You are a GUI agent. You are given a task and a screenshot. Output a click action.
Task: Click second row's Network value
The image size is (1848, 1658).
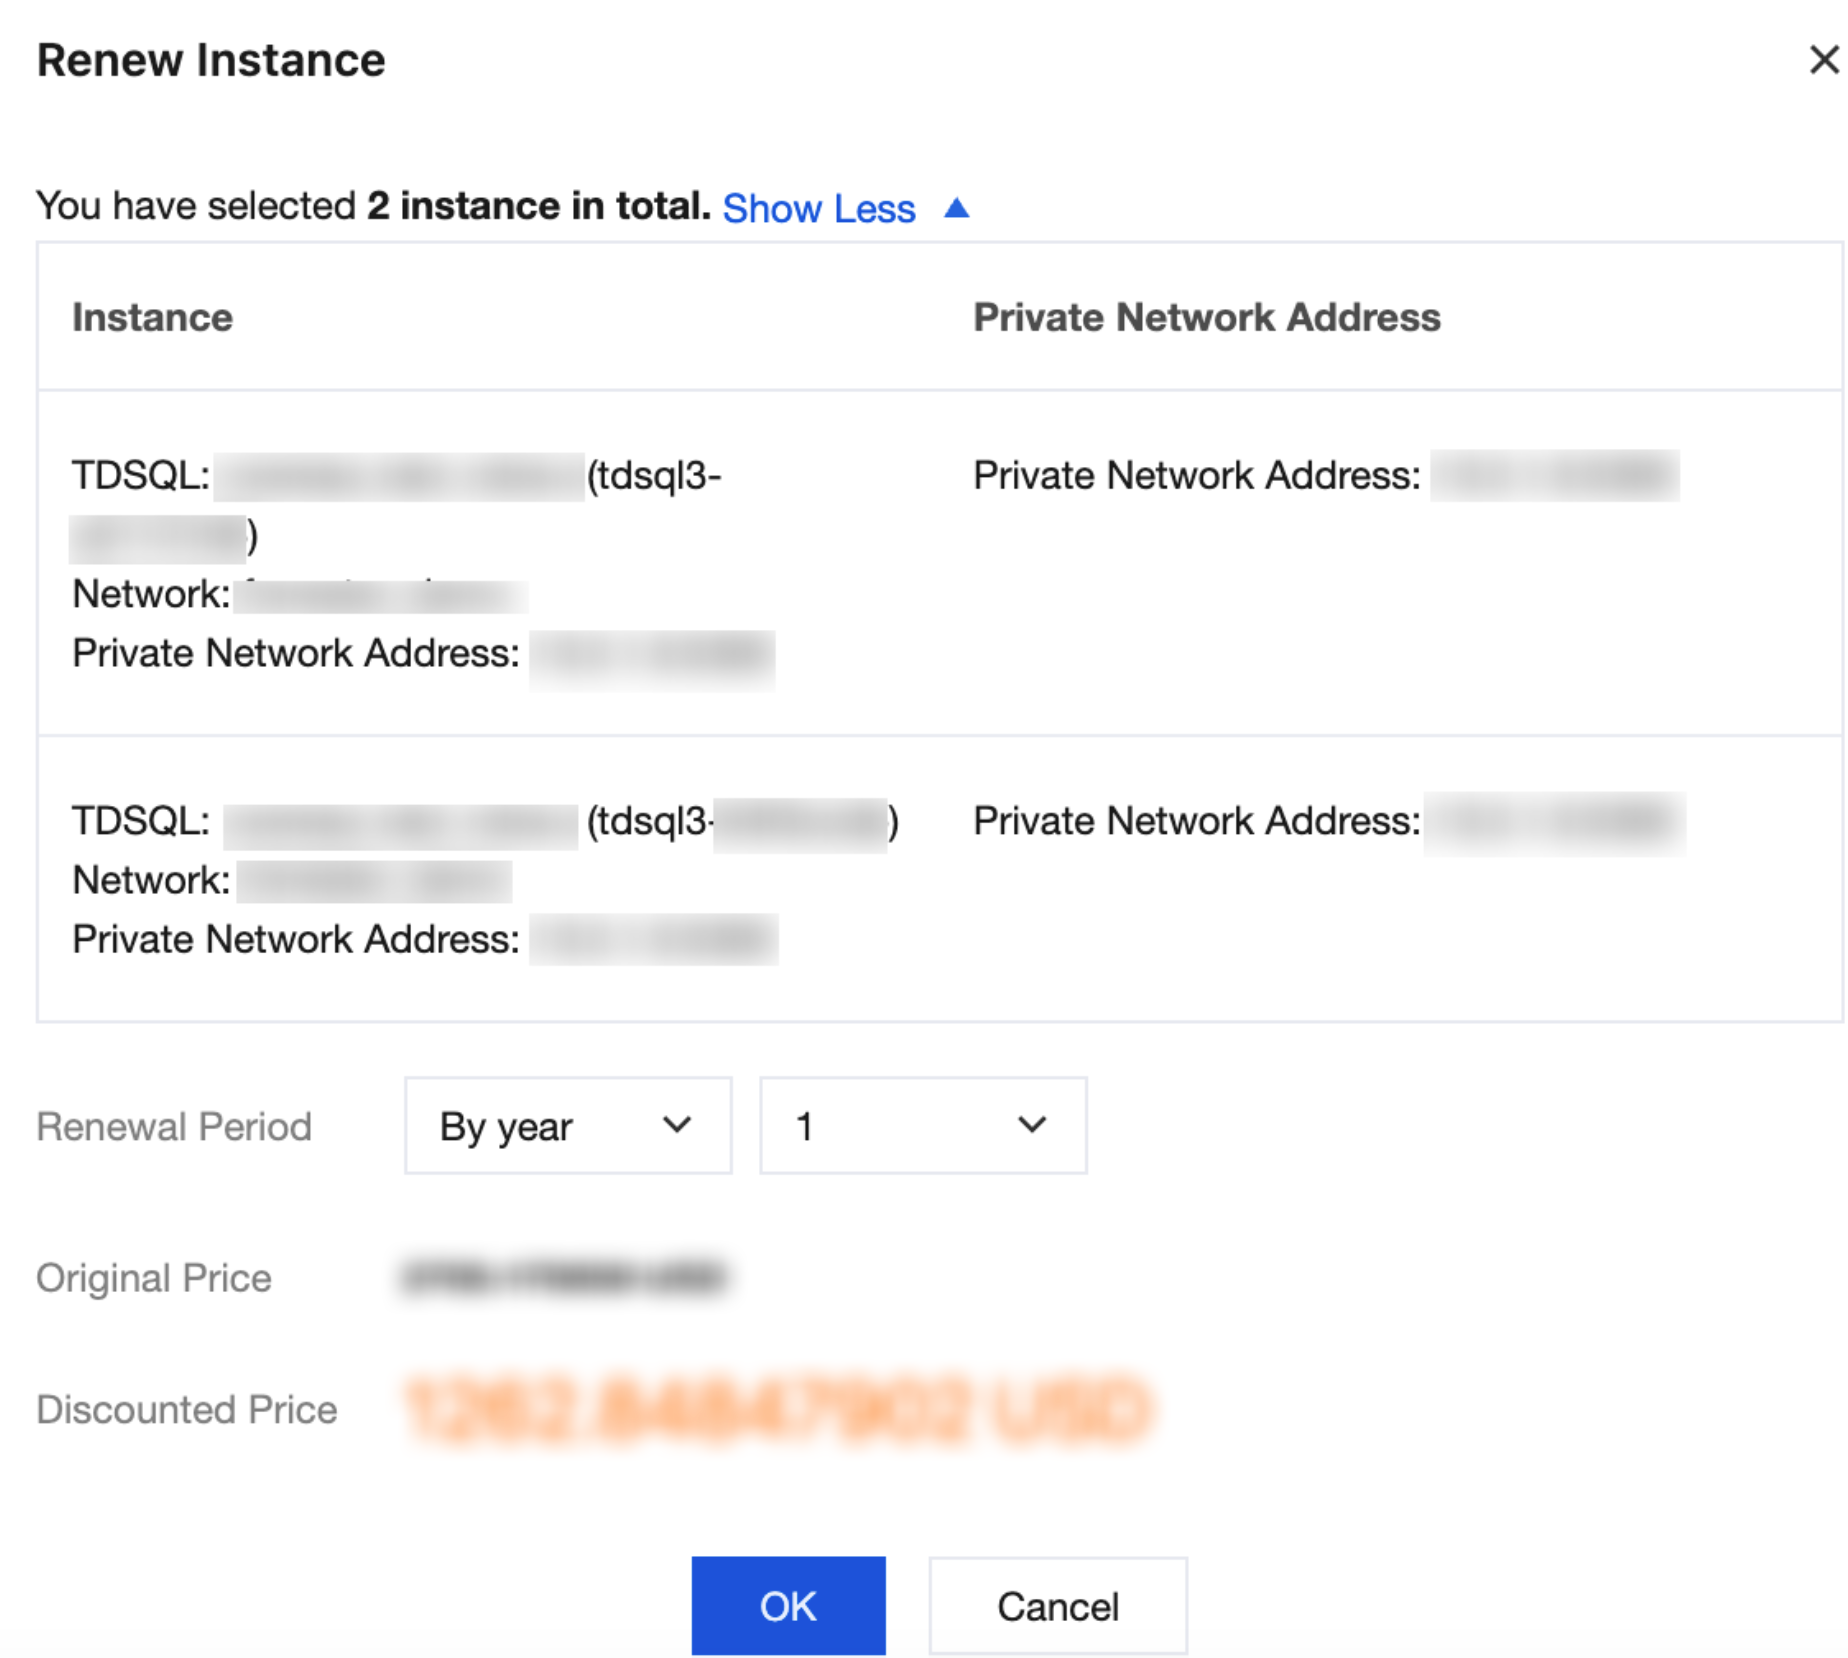[374, 882]
